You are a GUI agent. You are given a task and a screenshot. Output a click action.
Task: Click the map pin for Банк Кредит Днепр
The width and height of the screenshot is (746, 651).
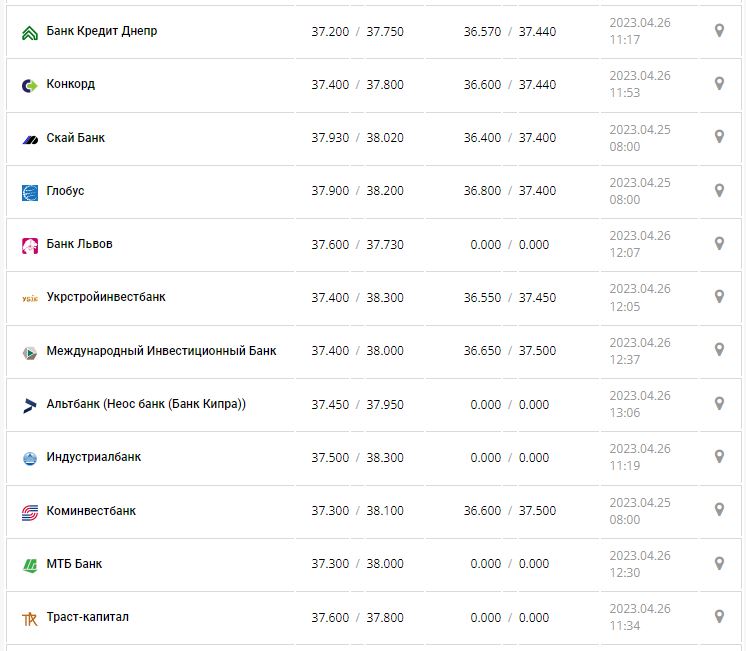pyautogui.click(x=718, y=31)
